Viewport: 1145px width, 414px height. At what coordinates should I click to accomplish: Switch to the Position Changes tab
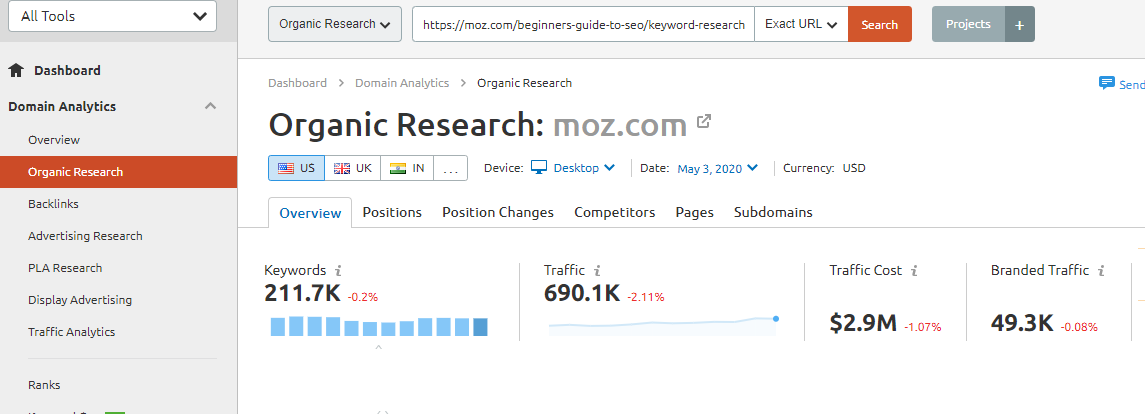tap(498, 212)
